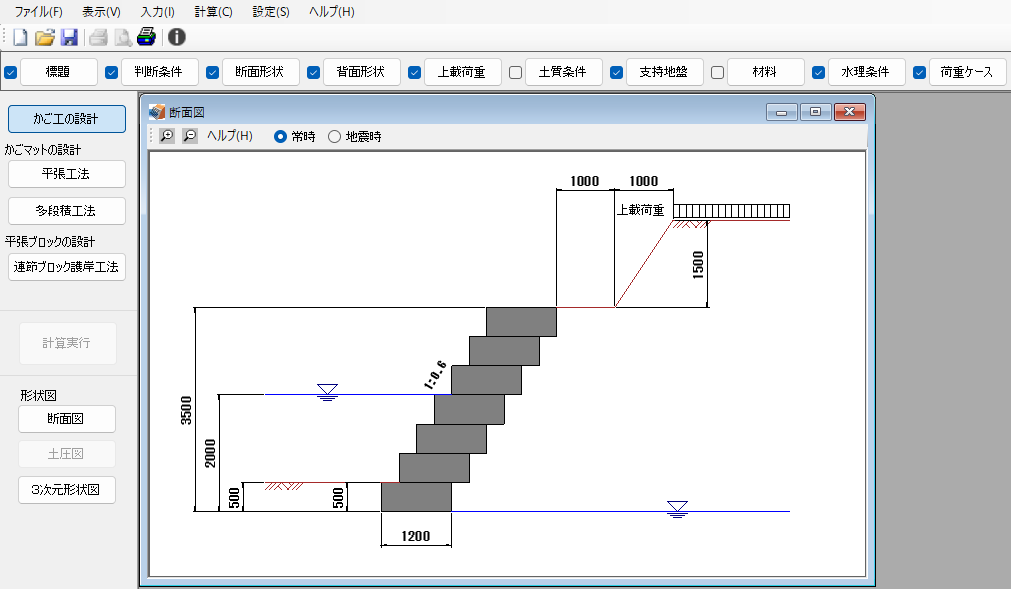The image size is (1011, 589).
Task: Select 連節ブロック護岸工法 design
Action: [66, 267]
